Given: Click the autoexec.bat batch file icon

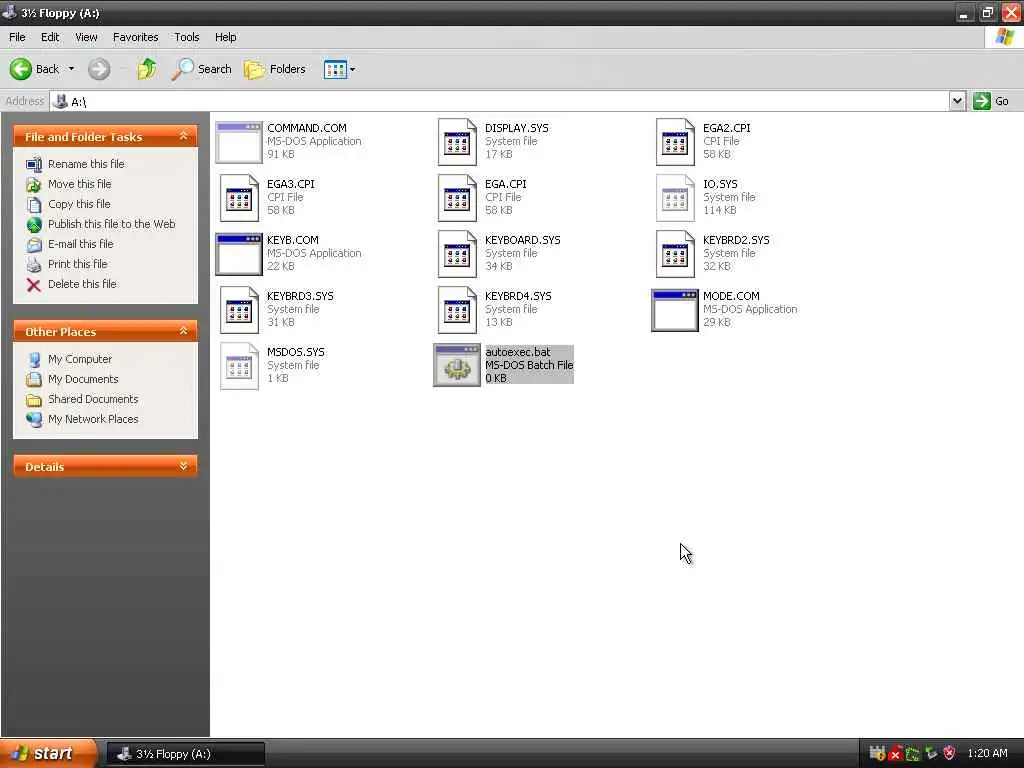Looking at the screenshot, I should click(456, 366).
